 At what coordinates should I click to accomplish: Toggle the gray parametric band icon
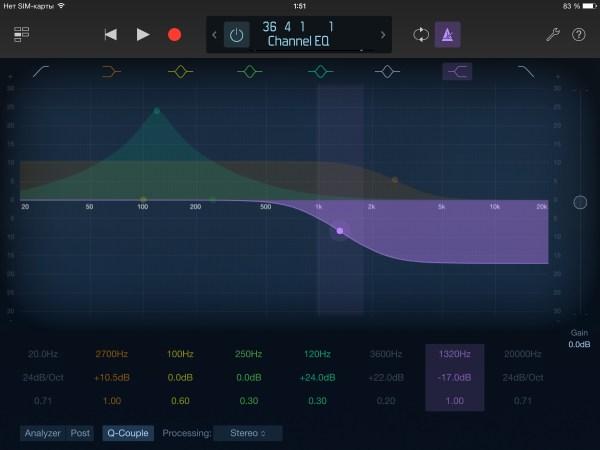point(387,72)
